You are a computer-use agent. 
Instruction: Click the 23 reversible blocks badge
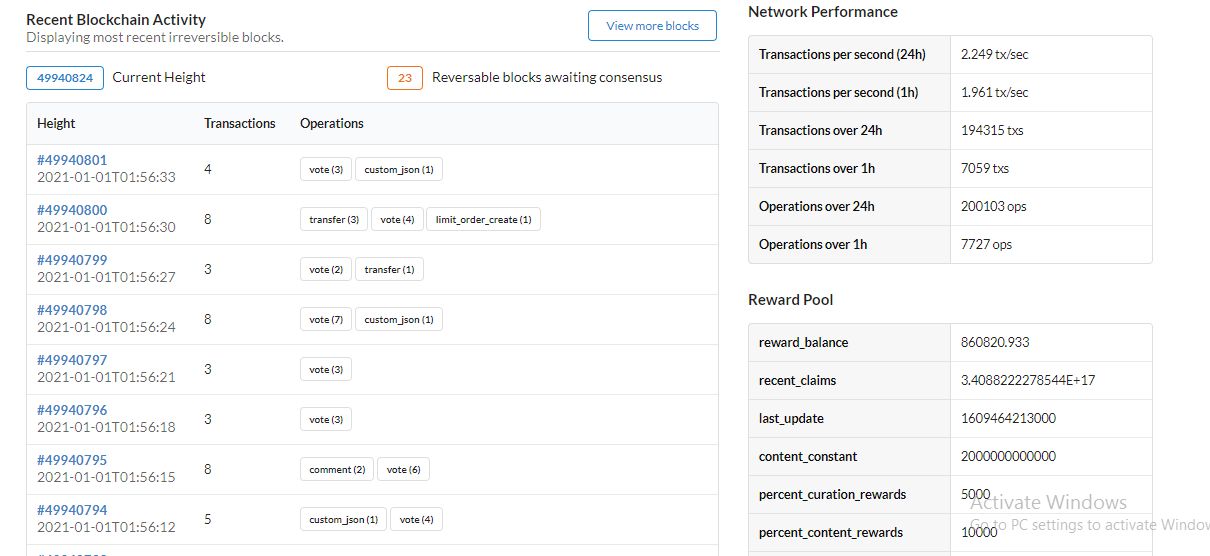pyautogui.click(x=404, y=78)
